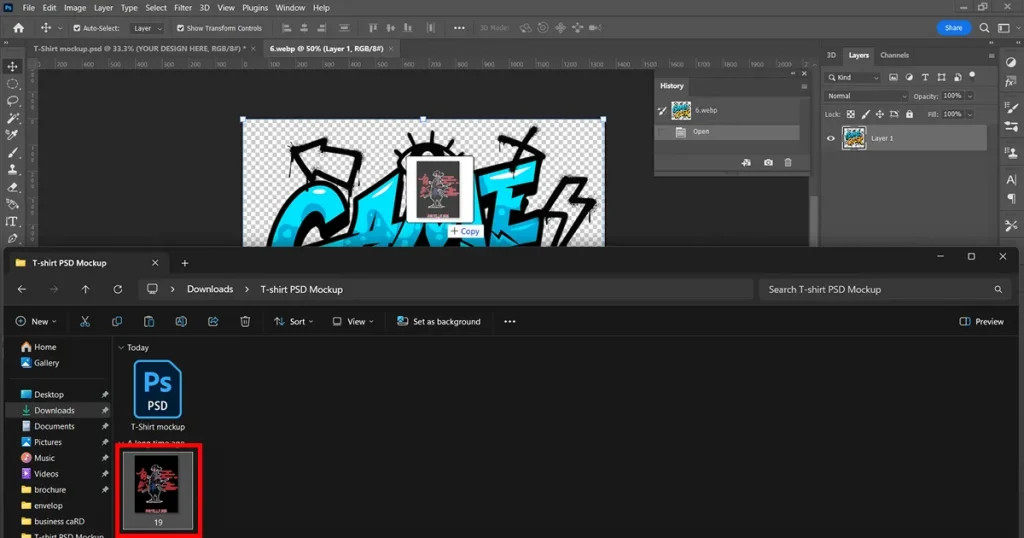Hide Layer 1 using its eye icon
The height and width of the screenshot is (538, 1024).
(x=831, y=138)
